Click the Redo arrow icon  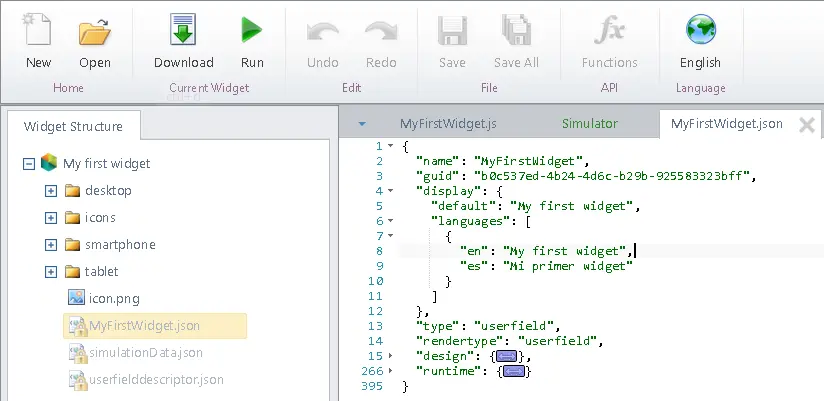382,32
